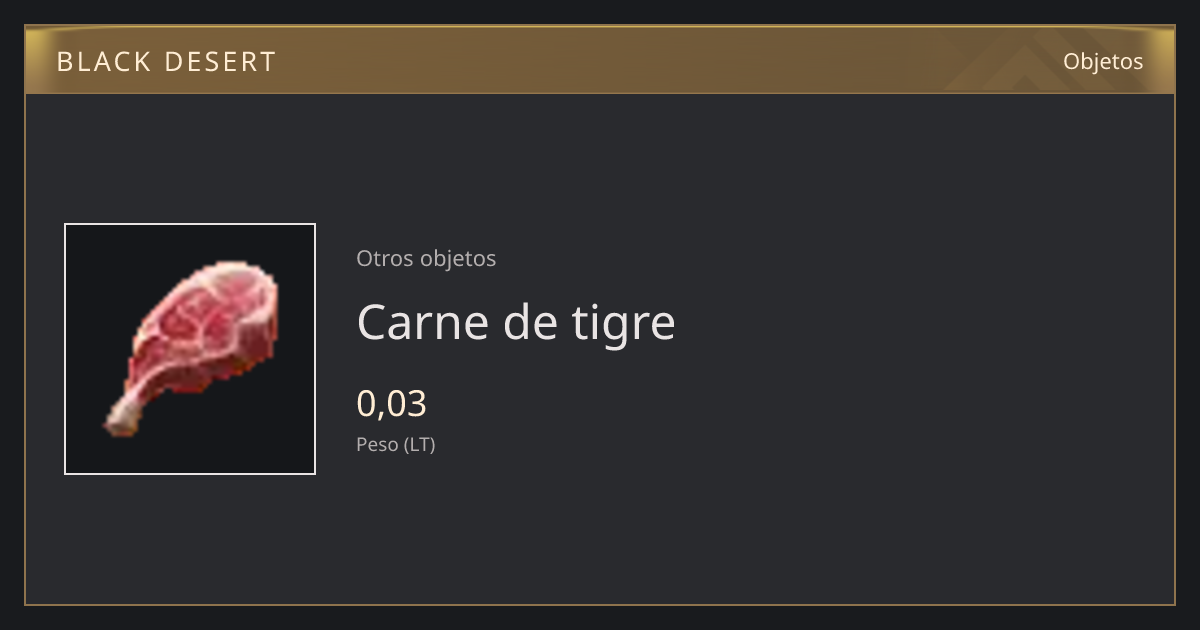
Task: Click the white-framed item picture box
Action: pyautogui.click(x=190, y=349)
